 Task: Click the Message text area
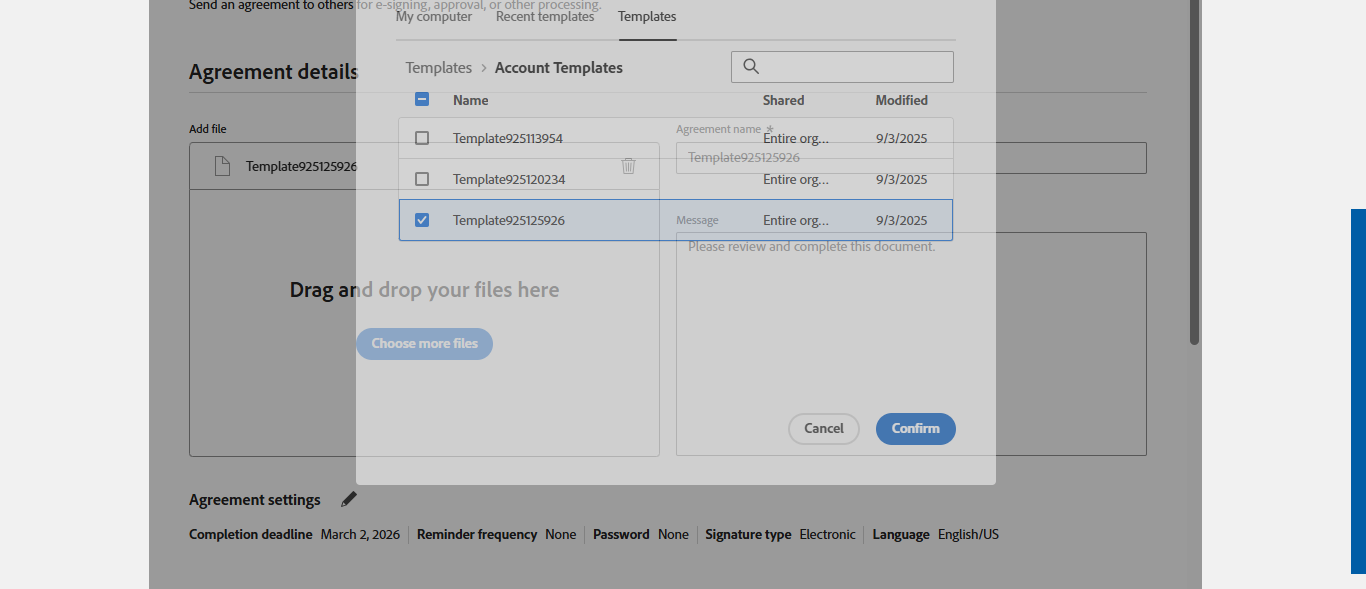pos(911,344)
